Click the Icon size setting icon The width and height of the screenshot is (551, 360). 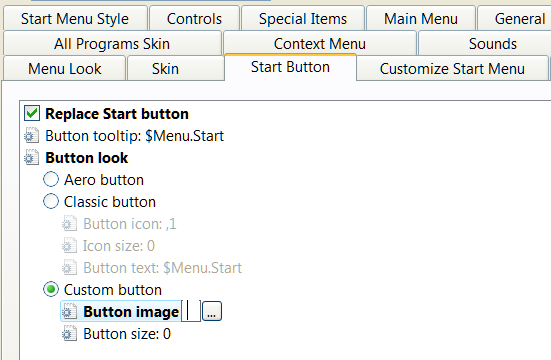click(70, 246)
